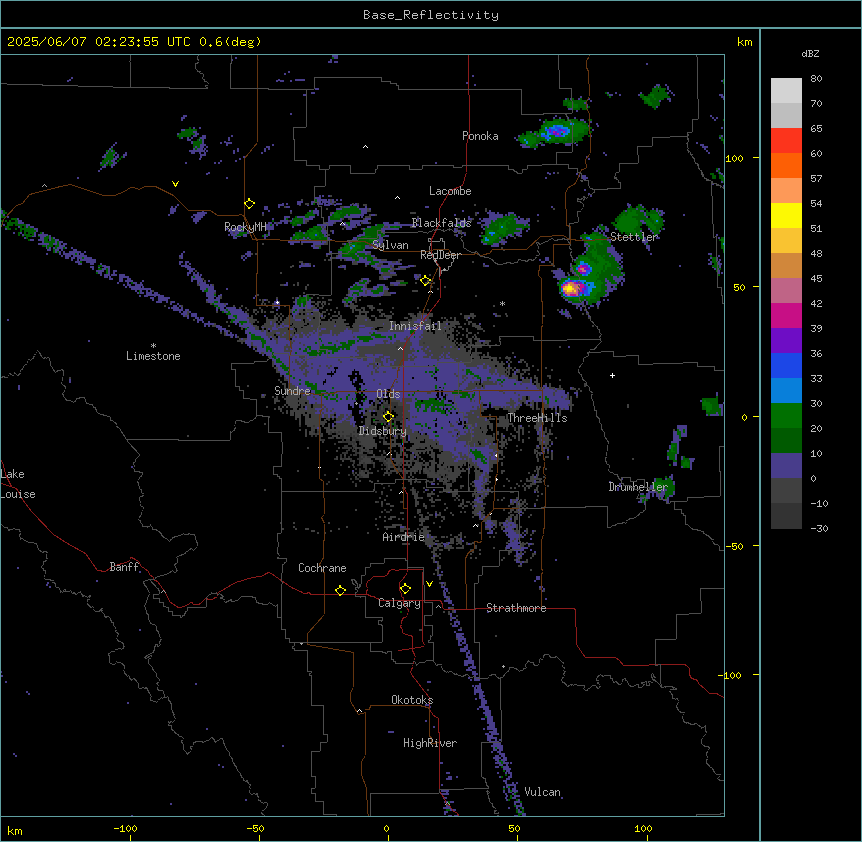Screen dimensions: 862x842
Task: Click the Olds label
Action: click(388, 394)
